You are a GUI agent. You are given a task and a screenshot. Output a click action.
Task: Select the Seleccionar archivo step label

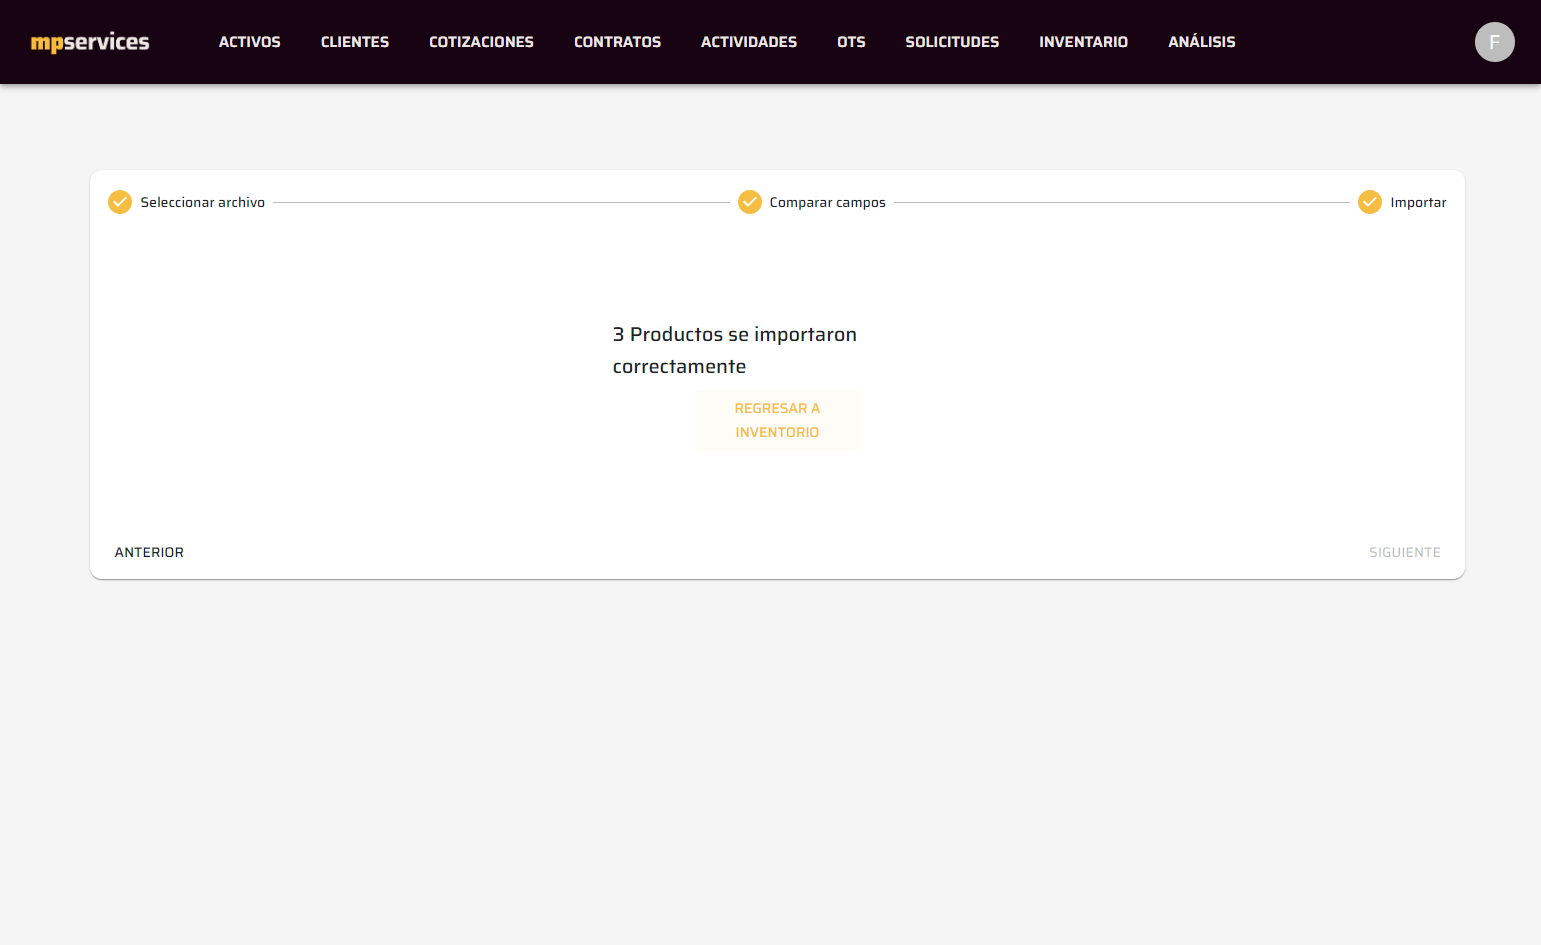(203, 202)
